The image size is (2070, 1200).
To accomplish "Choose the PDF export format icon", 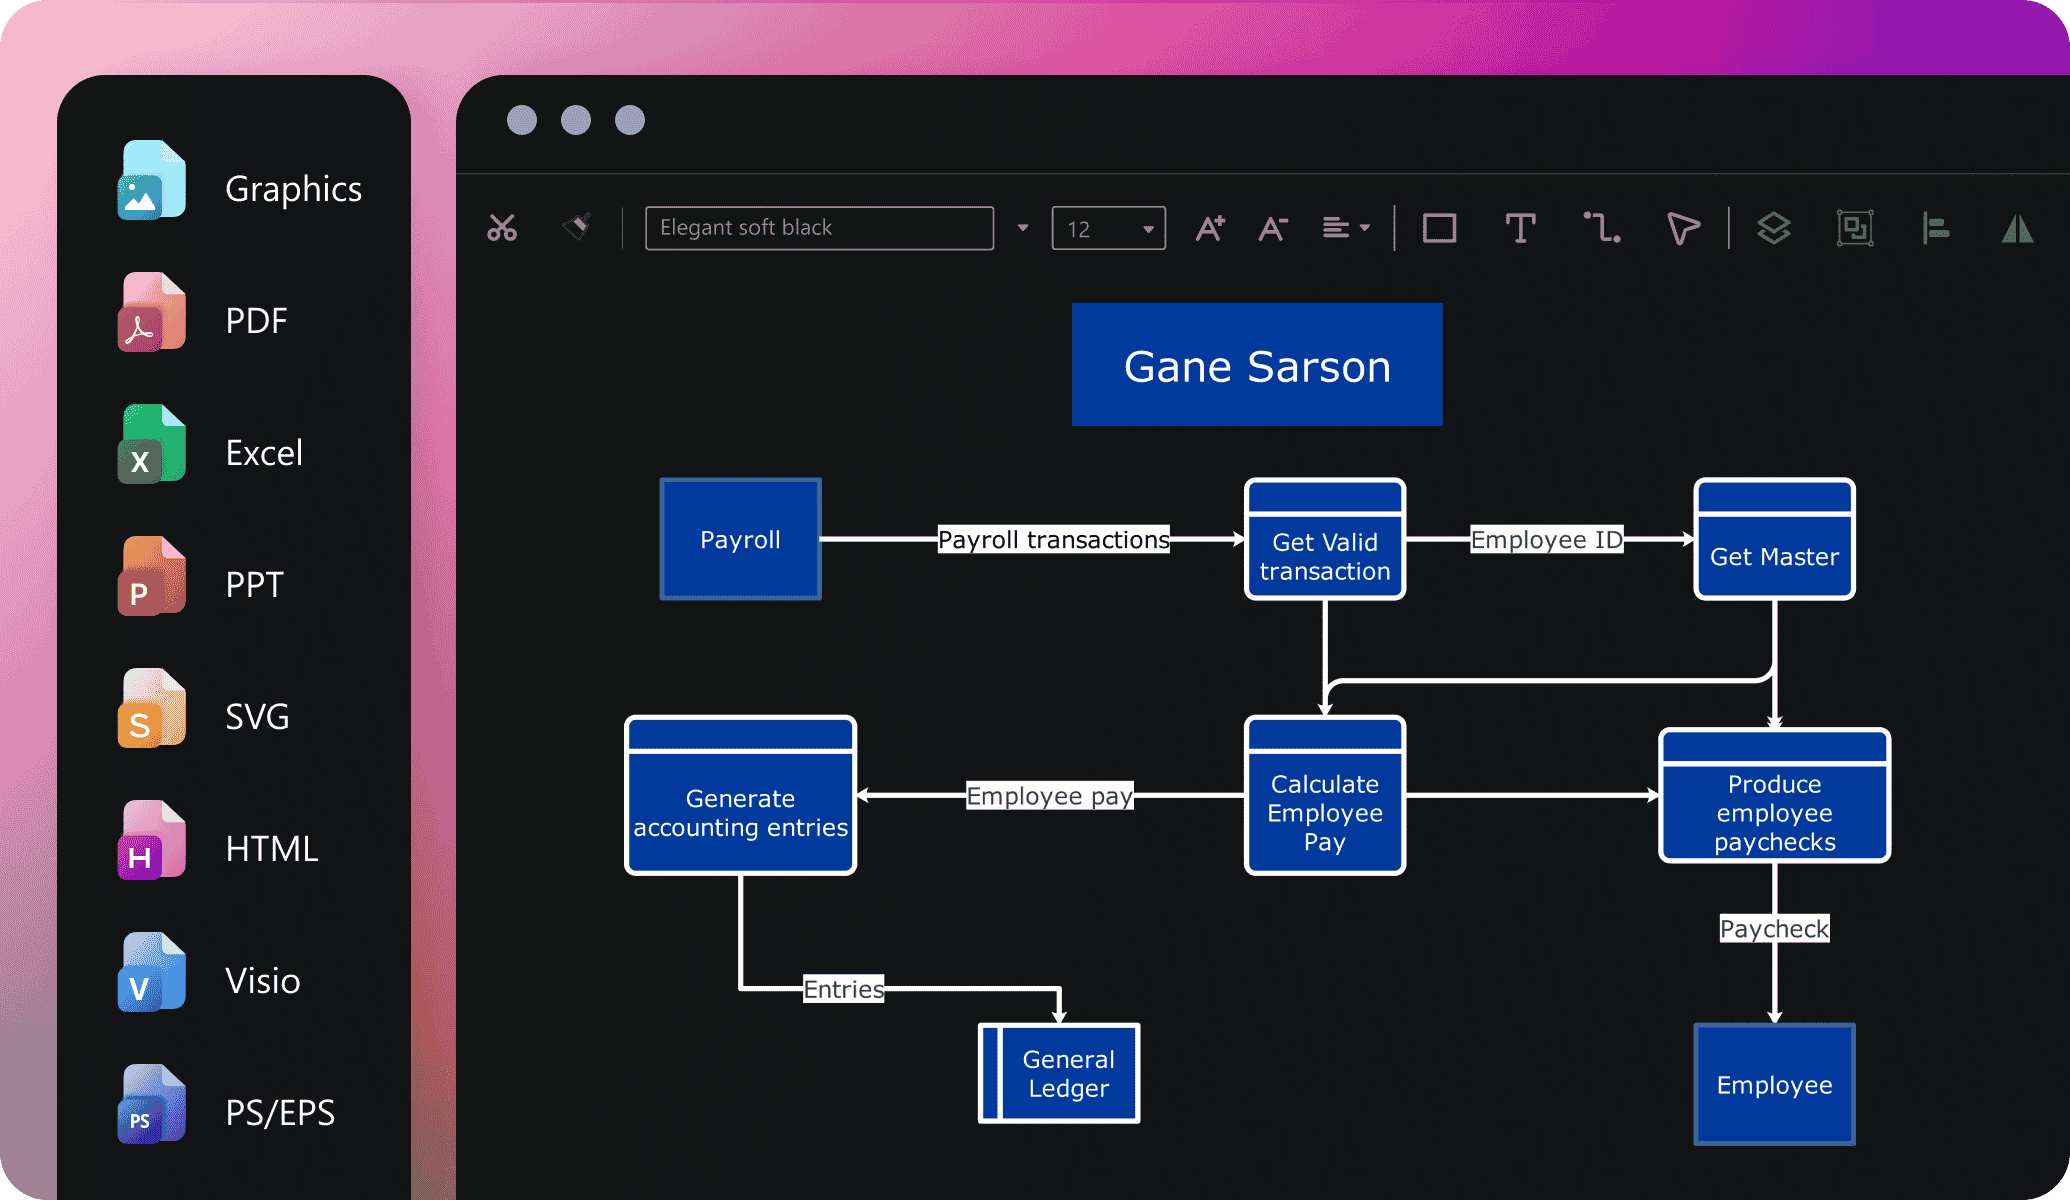I will pyautogui.click(x=152, y=312).
